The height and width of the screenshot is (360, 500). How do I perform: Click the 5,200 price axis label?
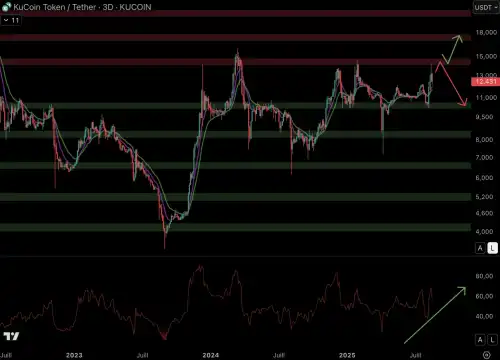(x=484, y=197)
